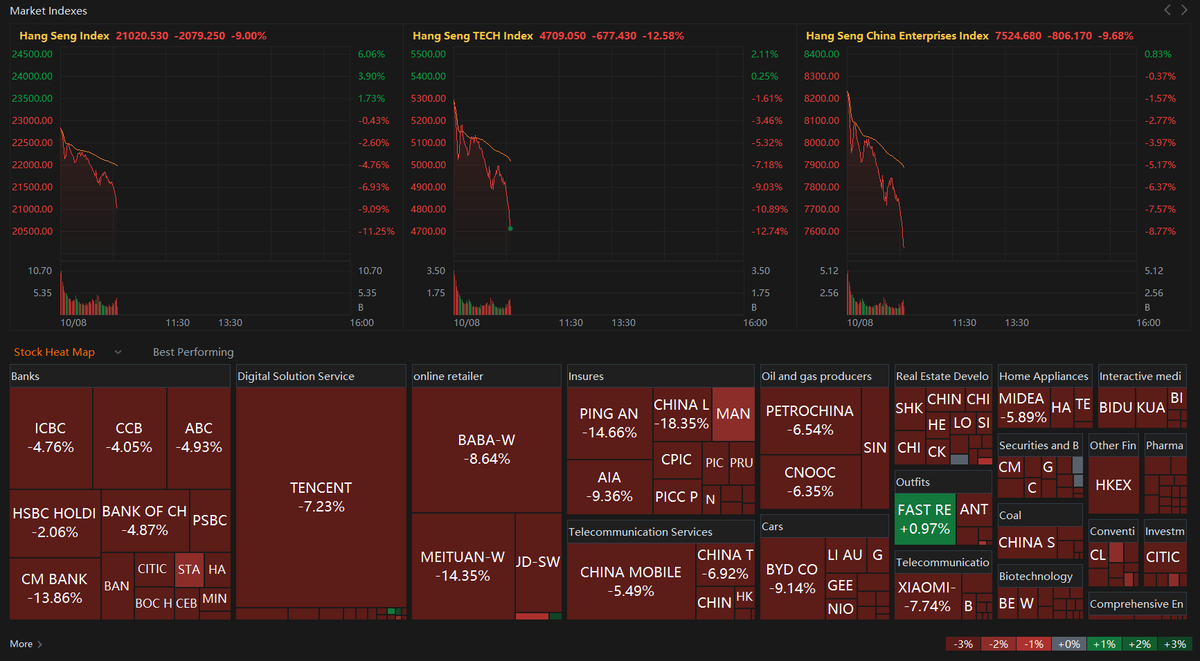This screenshot has width=1200, height=661.
Task: Select the HSBC HOLDI -2.06% tile
Action: [x=54, y=522]
